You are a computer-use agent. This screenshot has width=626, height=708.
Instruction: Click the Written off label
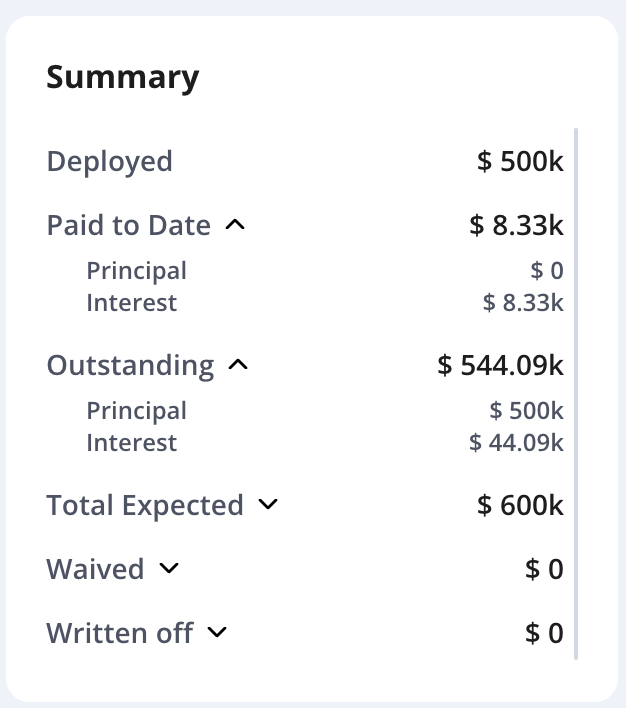(119, 632)
